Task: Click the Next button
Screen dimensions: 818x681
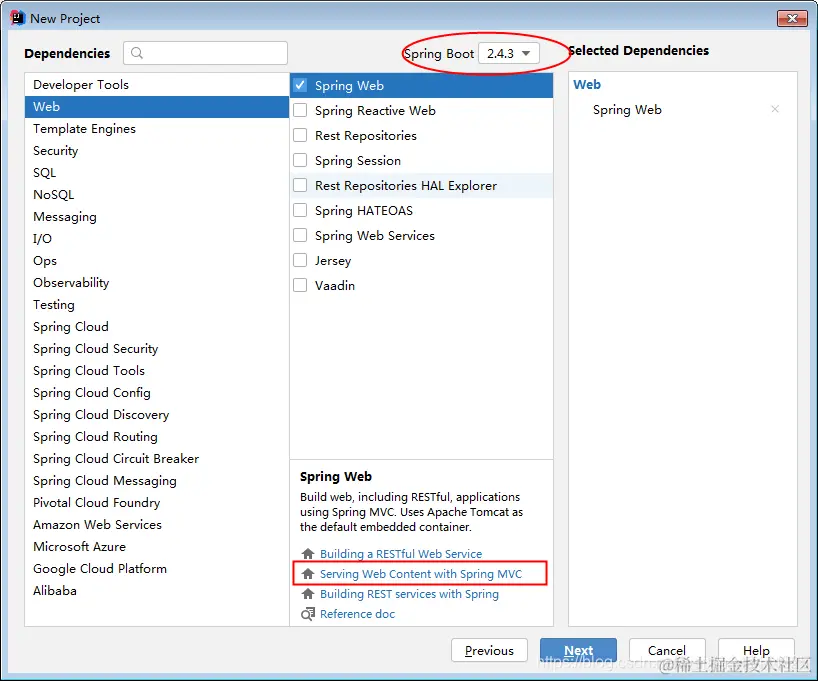Action: coord(579,650)
